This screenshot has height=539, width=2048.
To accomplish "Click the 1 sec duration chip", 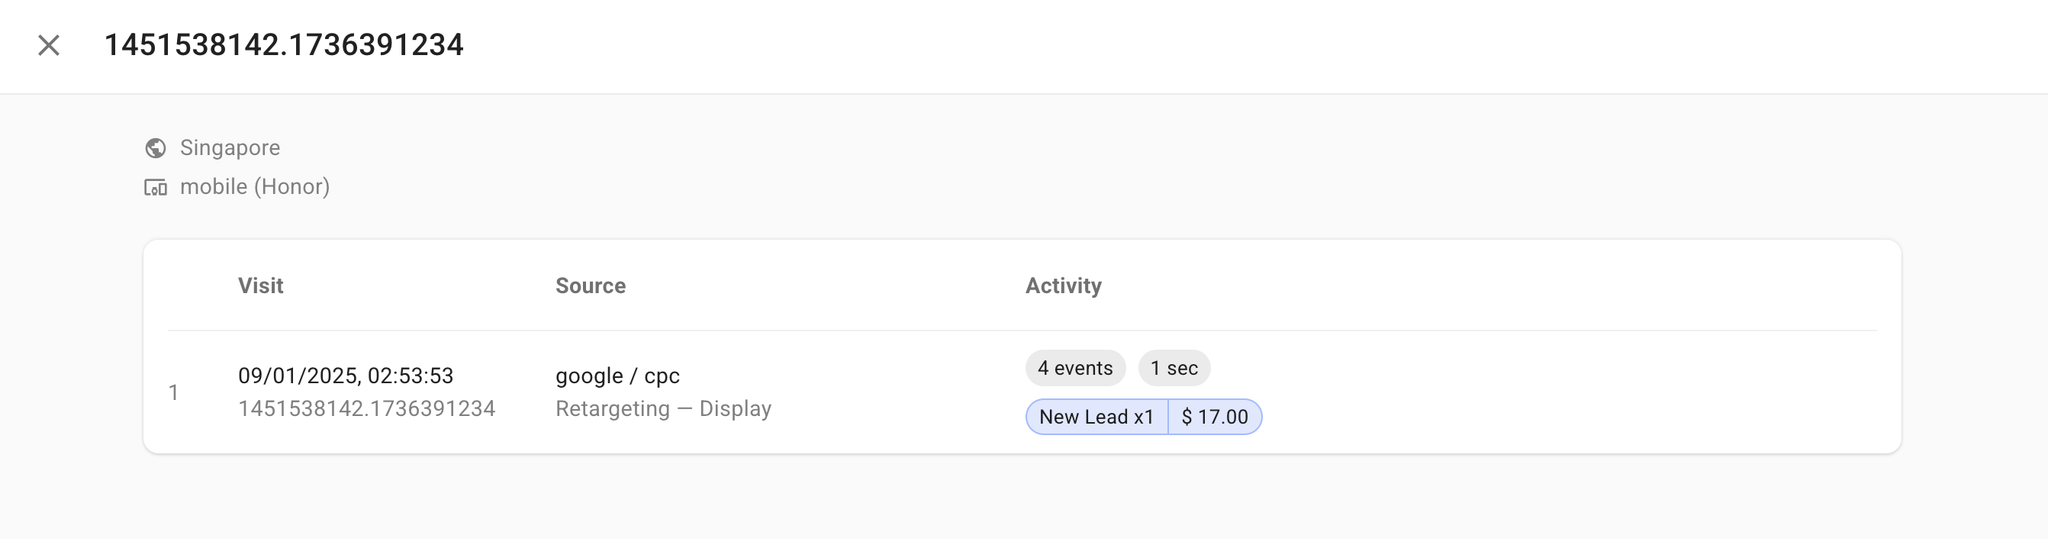I will (x=1174, y=368).
